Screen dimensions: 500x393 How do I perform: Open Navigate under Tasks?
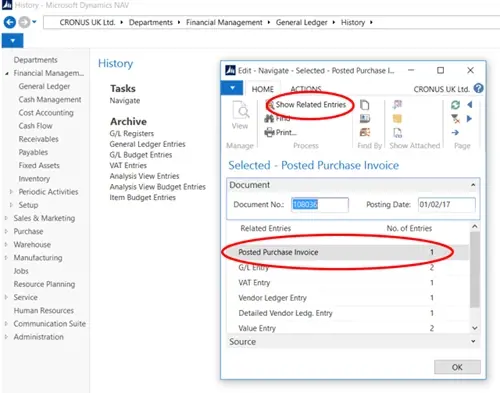pos(125,101)
